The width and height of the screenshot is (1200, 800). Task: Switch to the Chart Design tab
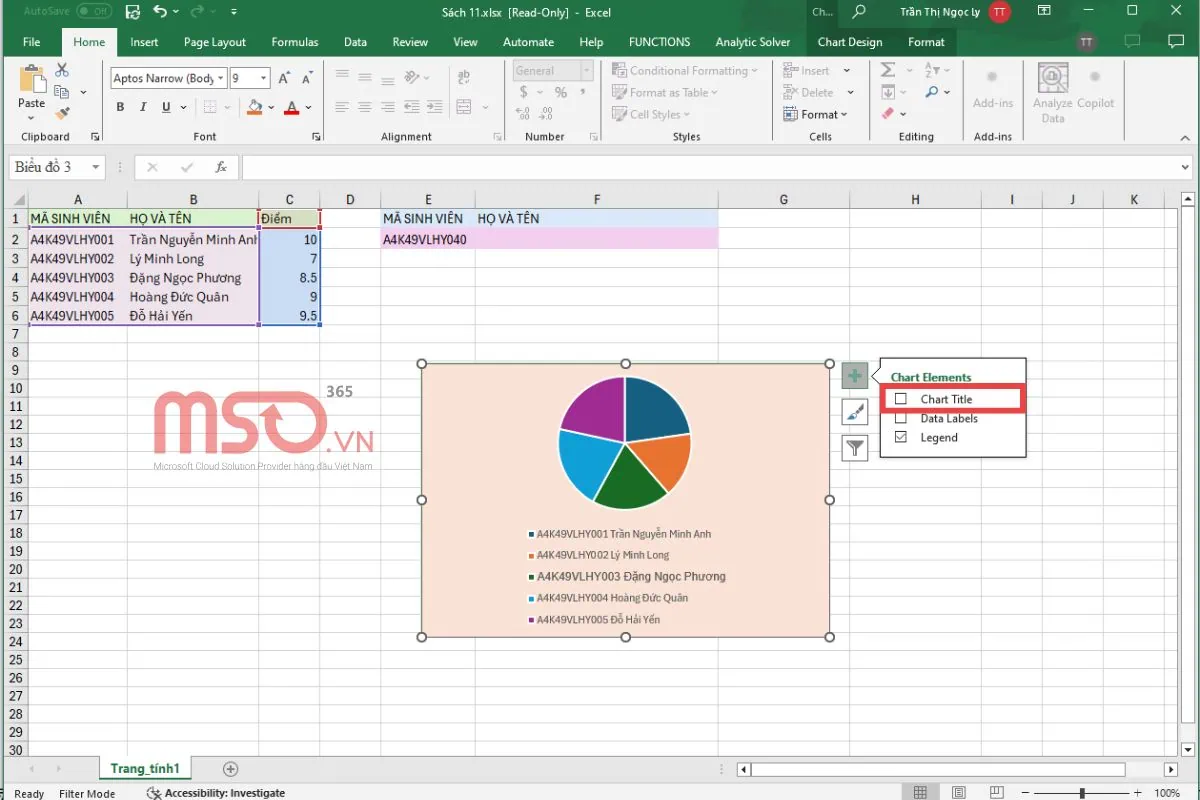(850, 42)
